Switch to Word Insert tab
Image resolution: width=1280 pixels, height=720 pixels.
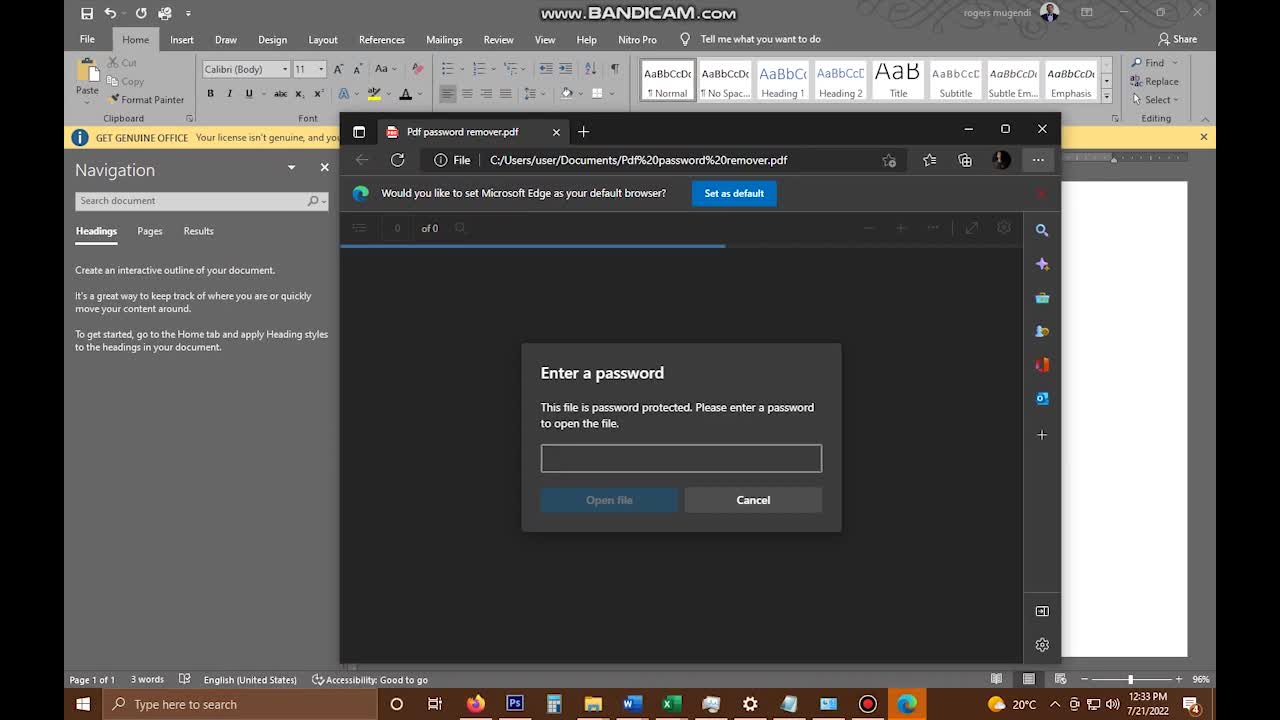pos(182,39)
